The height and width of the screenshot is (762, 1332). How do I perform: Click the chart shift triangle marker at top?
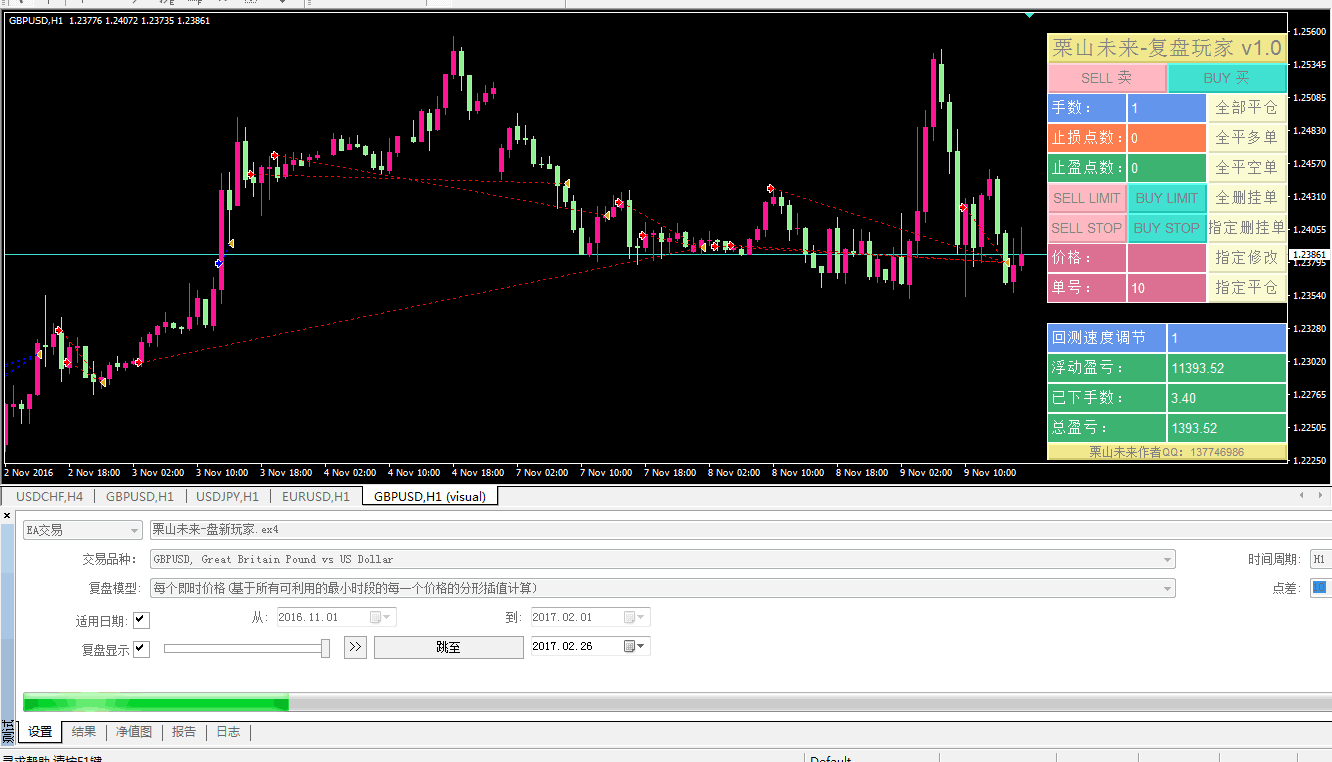pos(1029,14)
